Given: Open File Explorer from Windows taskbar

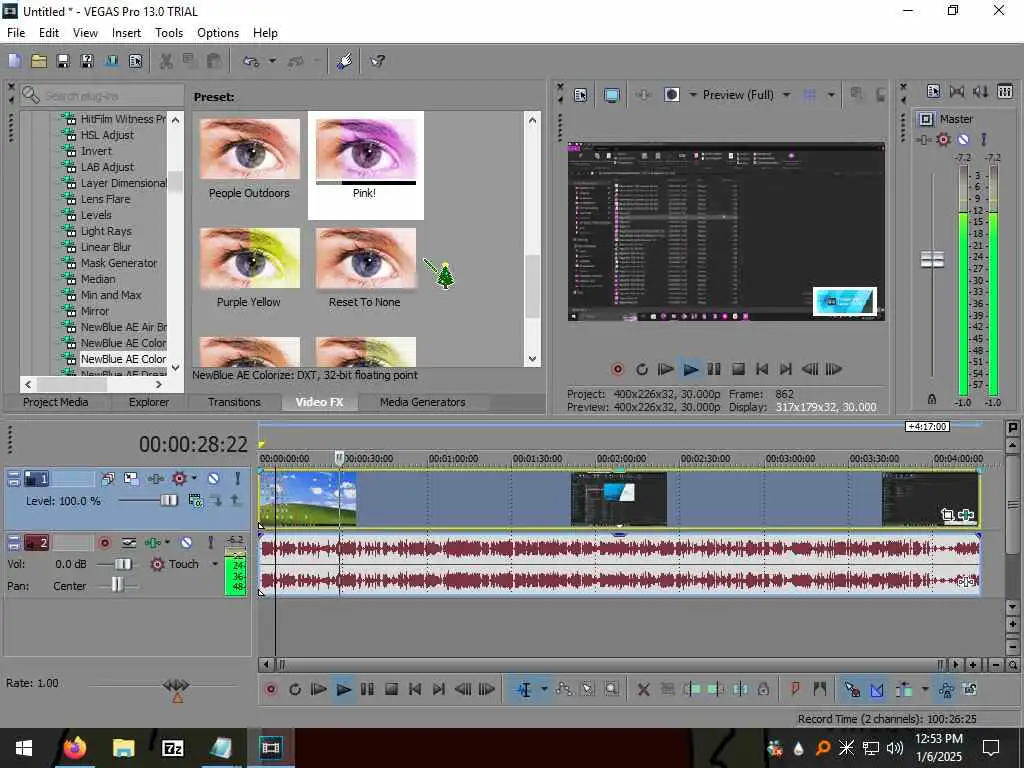Looking at the screenshot, I should (123, 748).
